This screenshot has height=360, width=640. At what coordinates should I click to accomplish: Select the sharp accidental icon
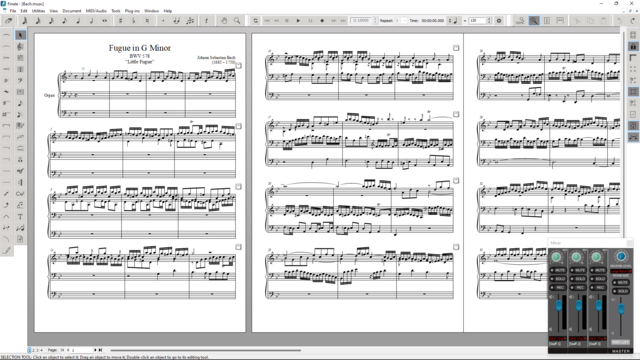[120, 21]
